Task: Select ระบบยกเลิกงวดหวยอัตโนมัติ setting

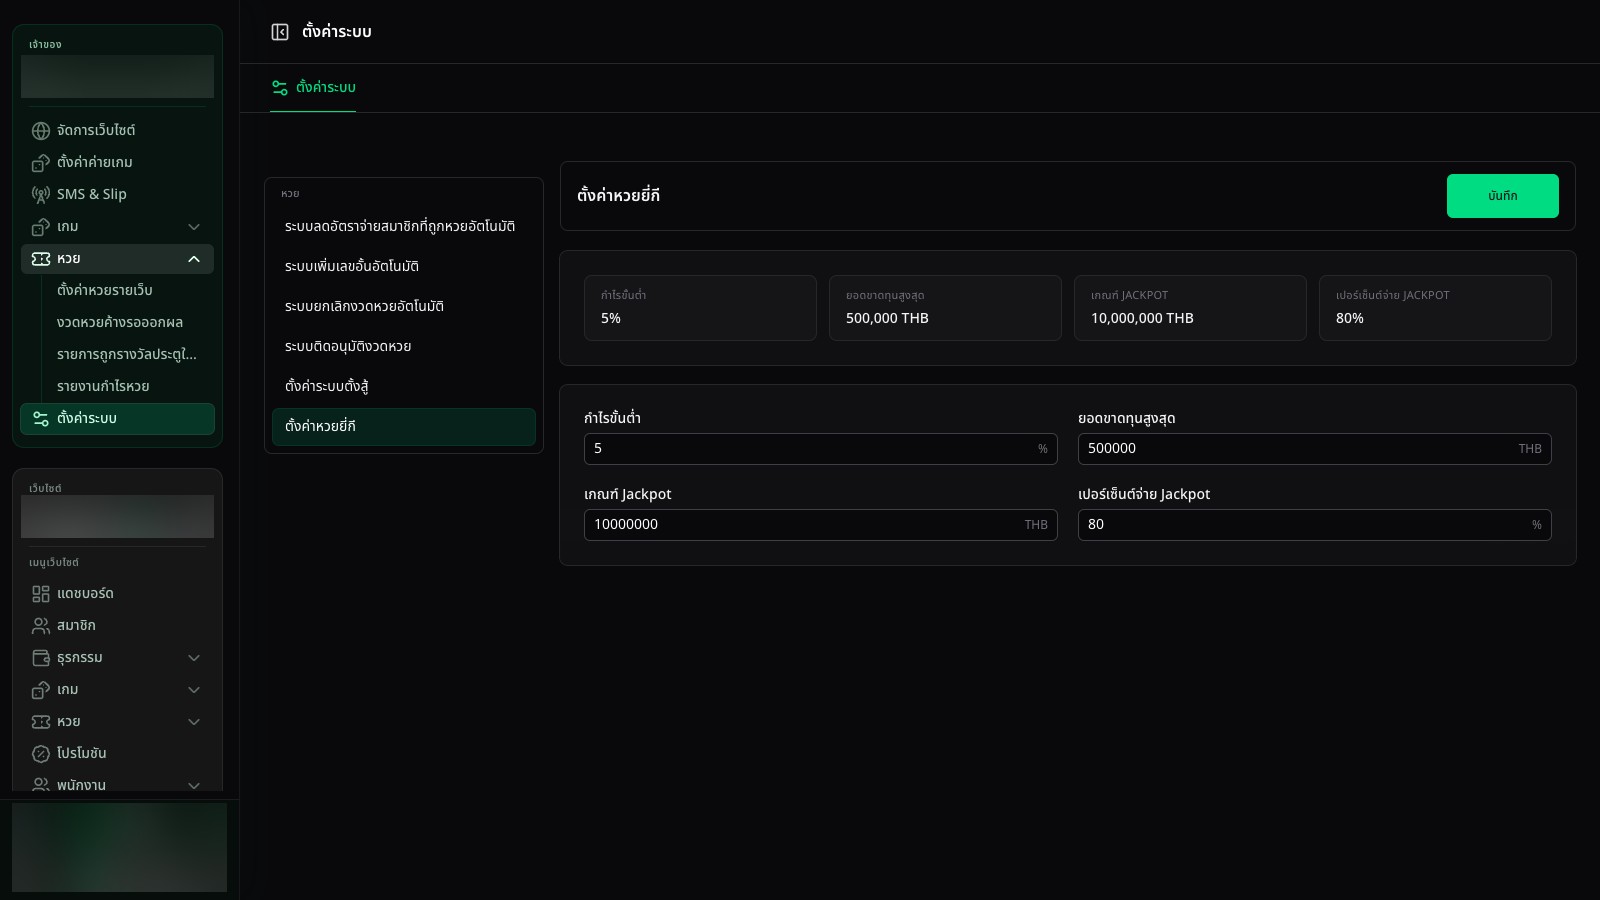Action: 404,307
